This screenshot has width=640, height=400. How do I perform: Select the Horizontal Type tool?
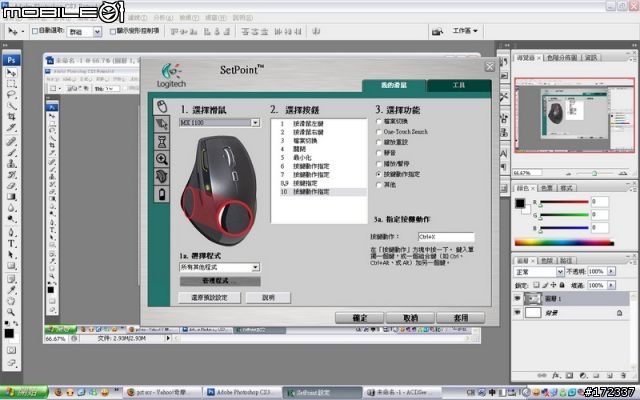coord(11,244)
